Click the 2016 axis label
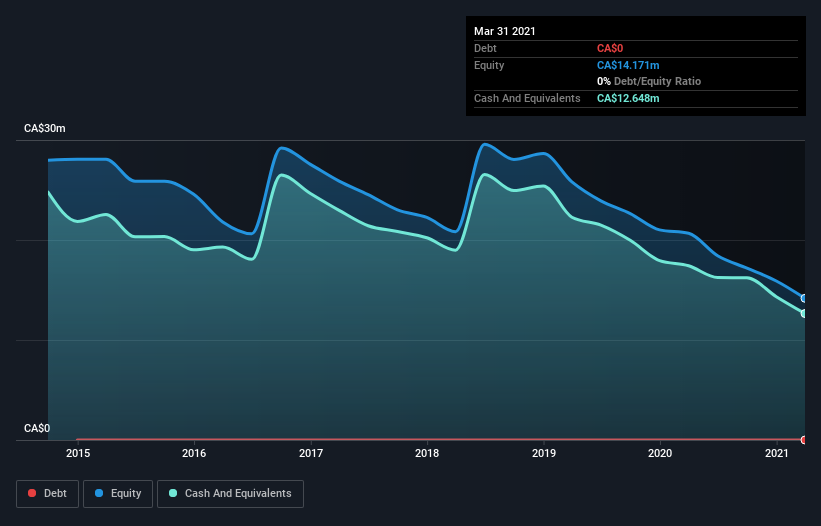This screenshot has width=821, height=526. (x=194, y=453)
